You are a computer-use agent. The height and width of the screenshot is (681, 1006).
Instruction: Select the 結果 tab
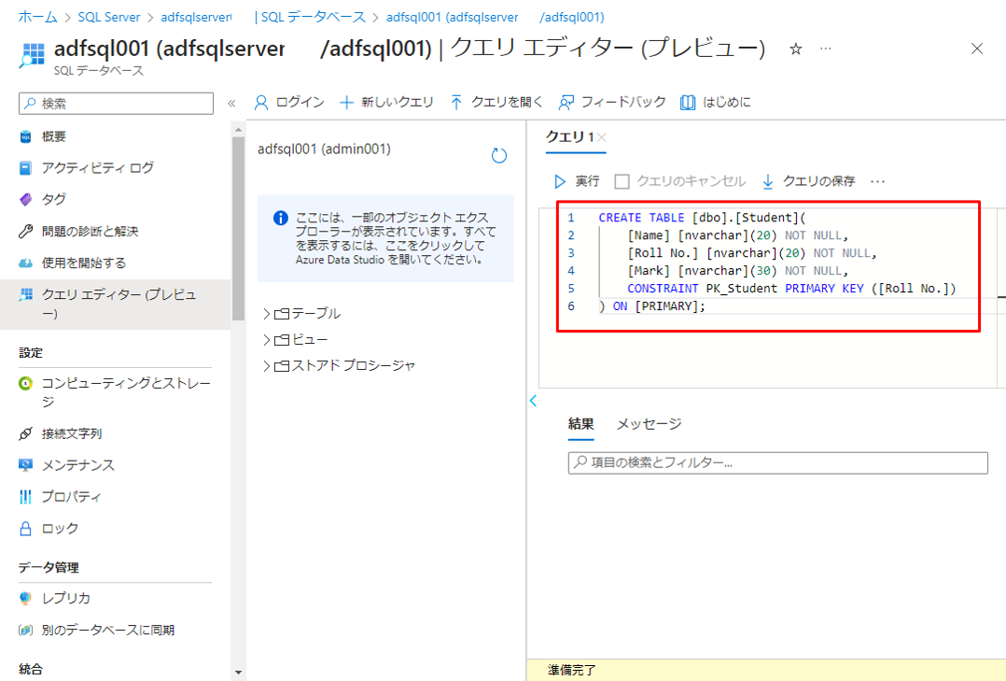pyautogui.click(x=581, y=423)
